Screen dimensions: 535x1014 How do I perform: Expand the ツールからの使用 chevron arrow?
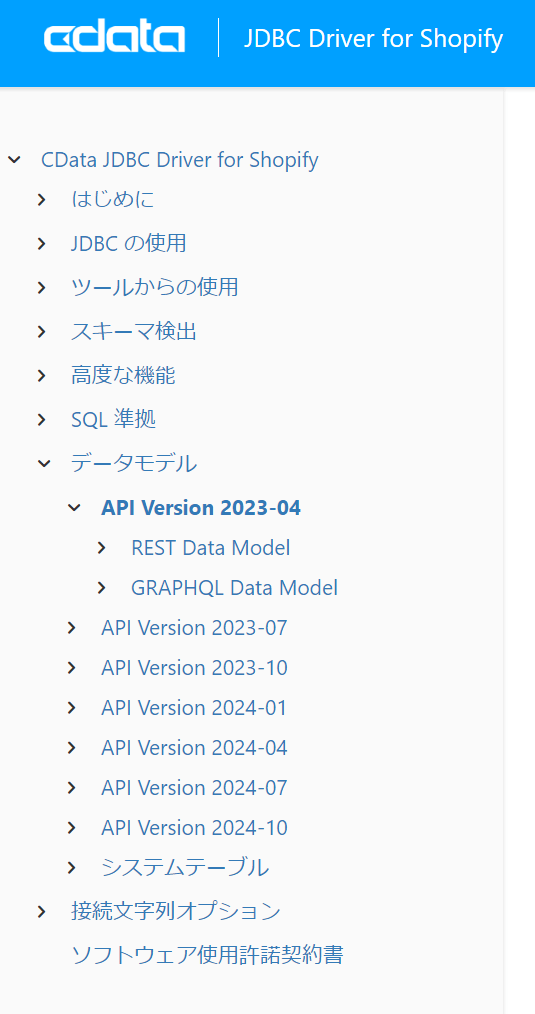42,288
